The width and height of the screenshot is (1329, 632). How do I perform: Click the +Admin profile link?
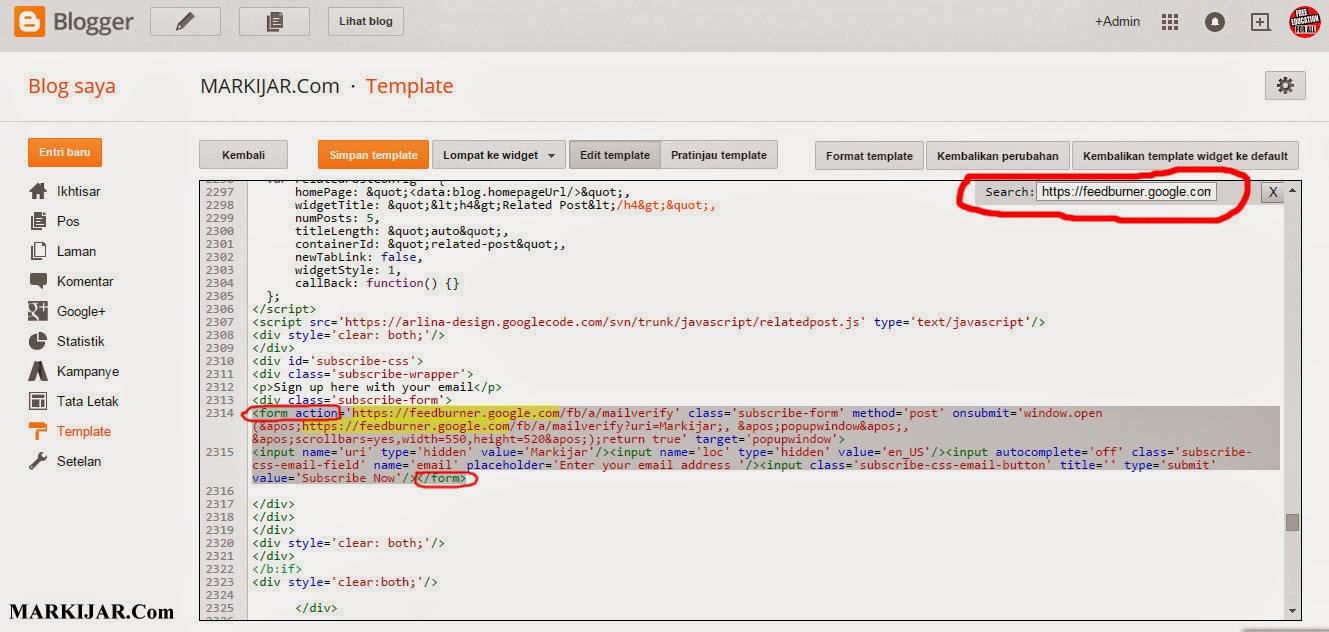(x=1117, y=21)
